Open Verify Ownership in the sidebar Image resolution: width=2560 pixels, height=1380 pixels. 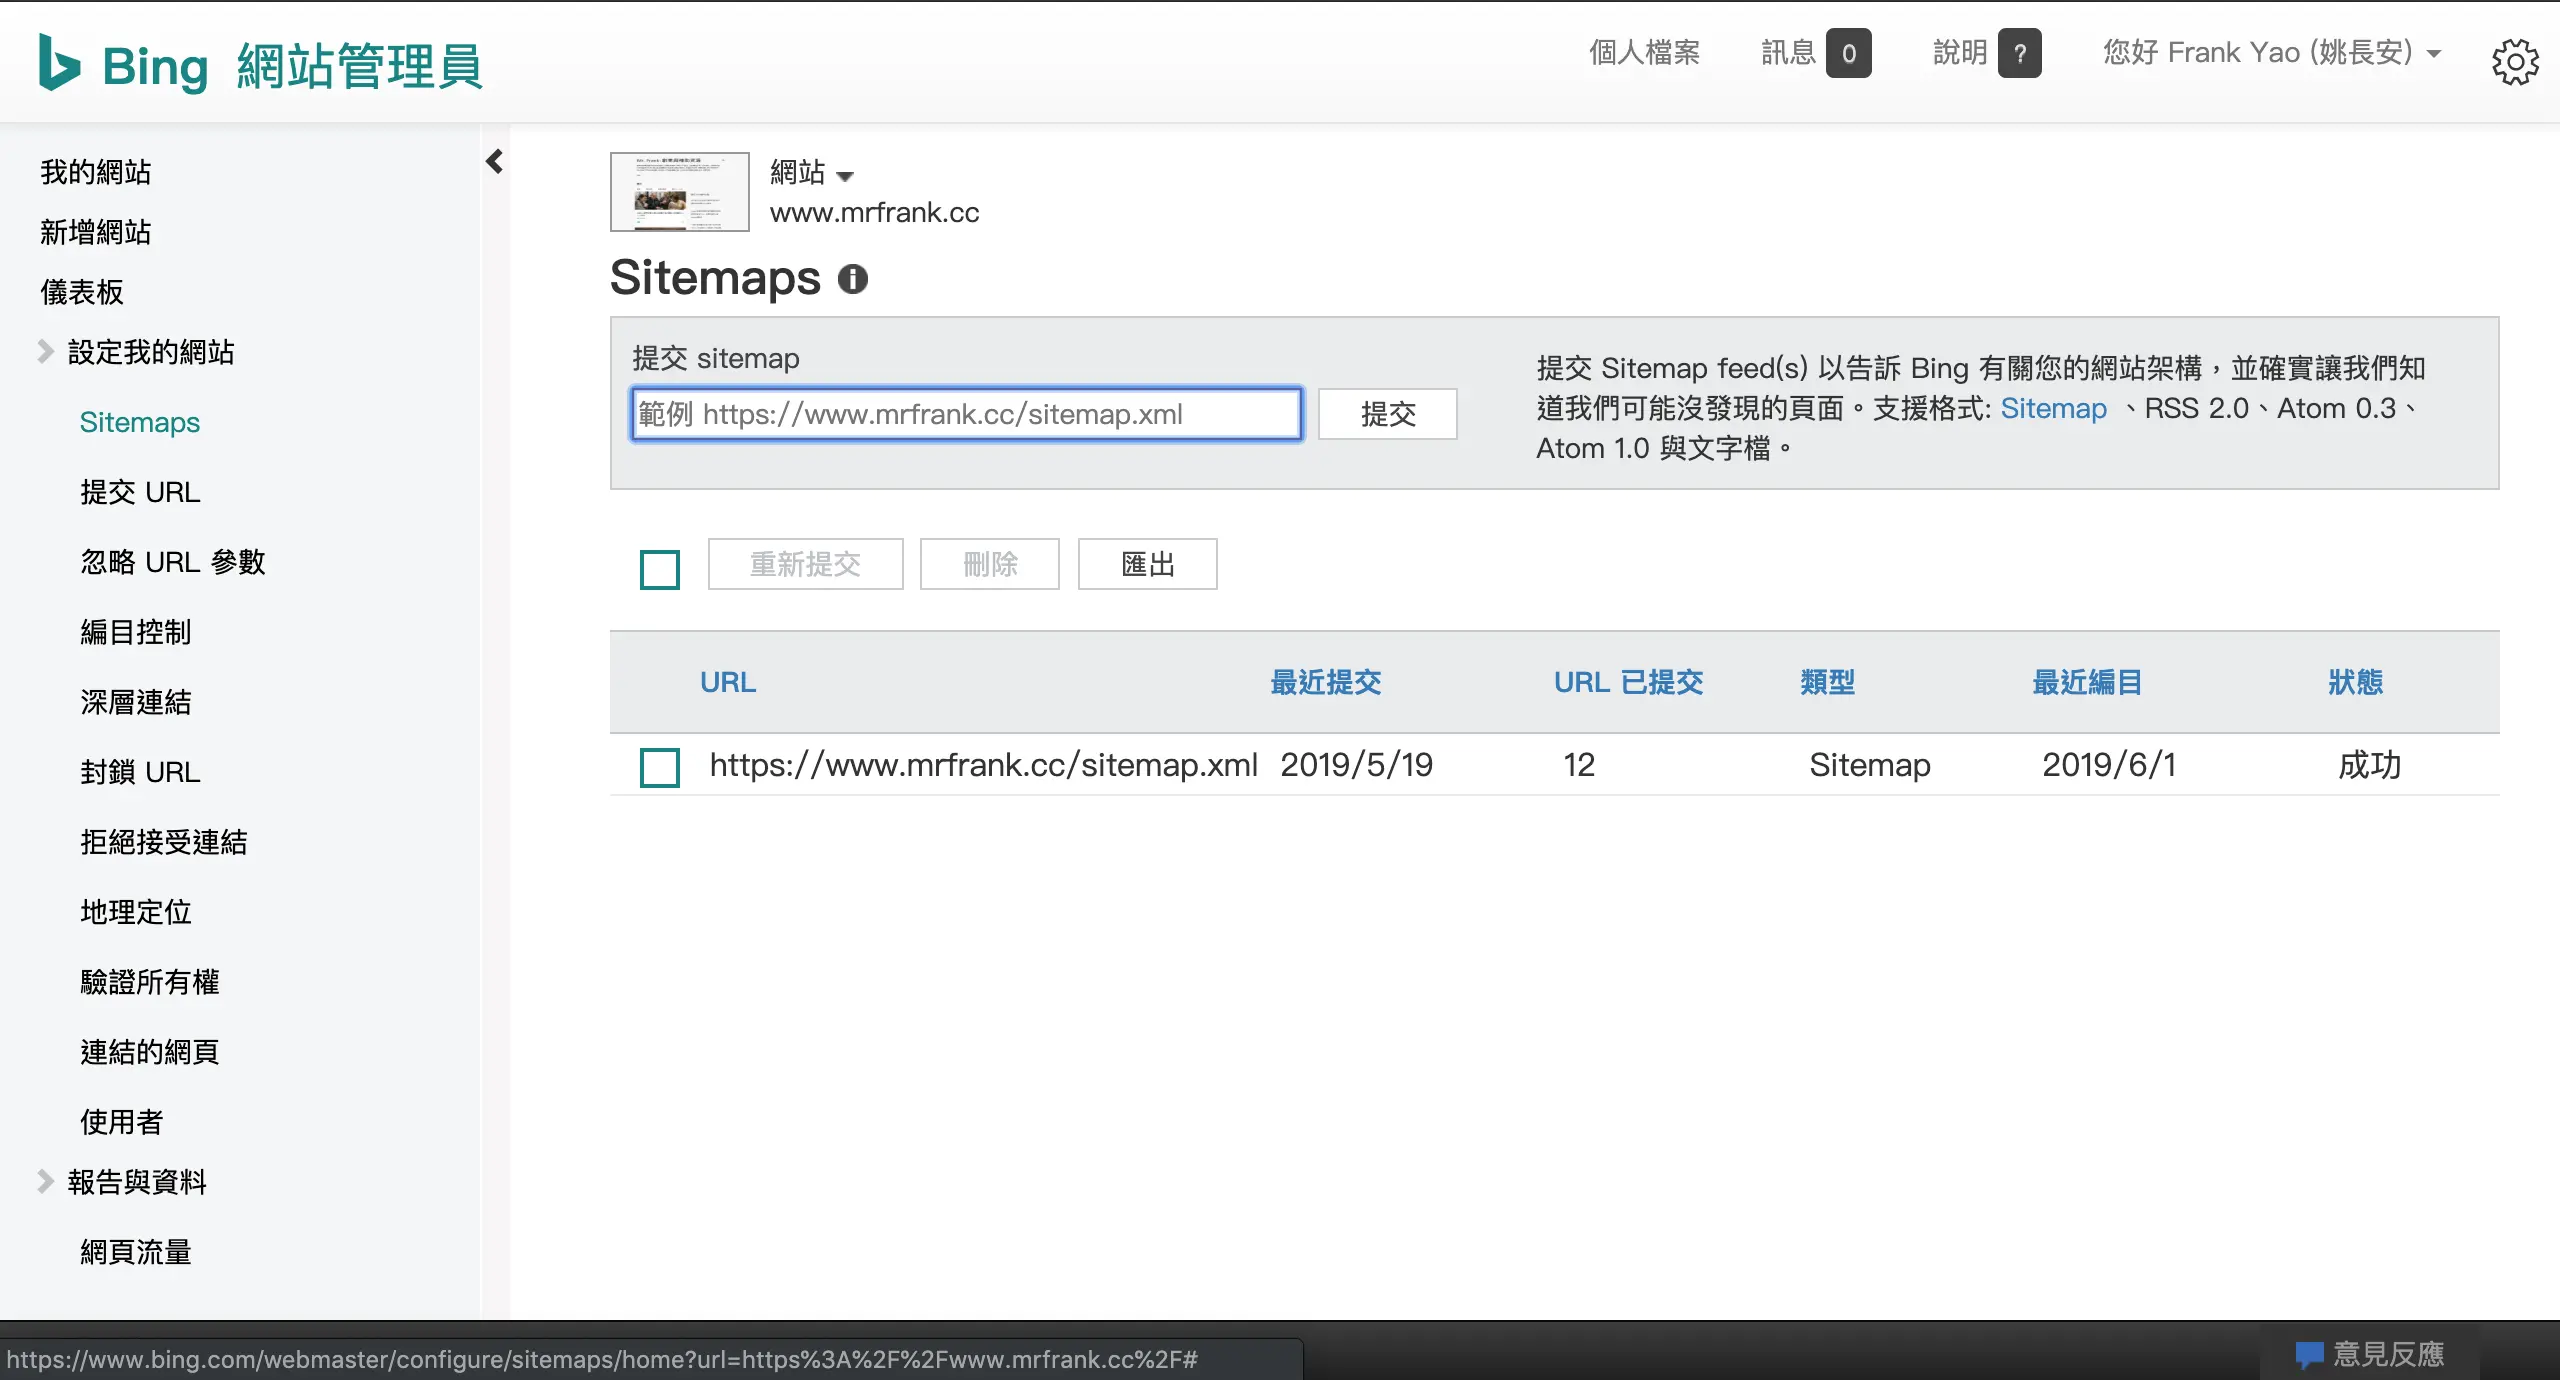(150, 982)
